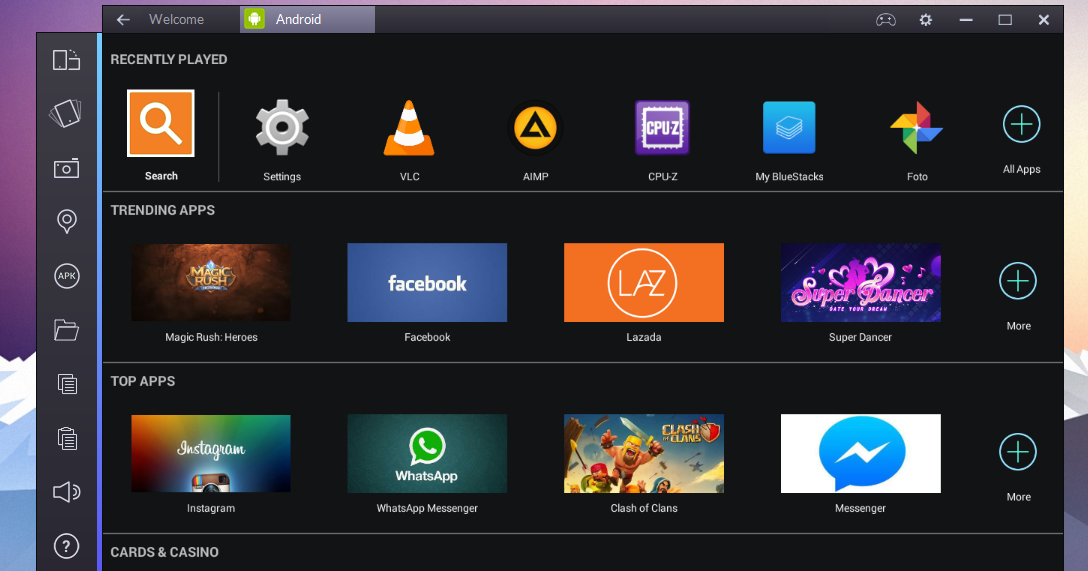The image size is (1088, 571).
Task: Launch the AIMP music player
Action: [x=535, y=128]
